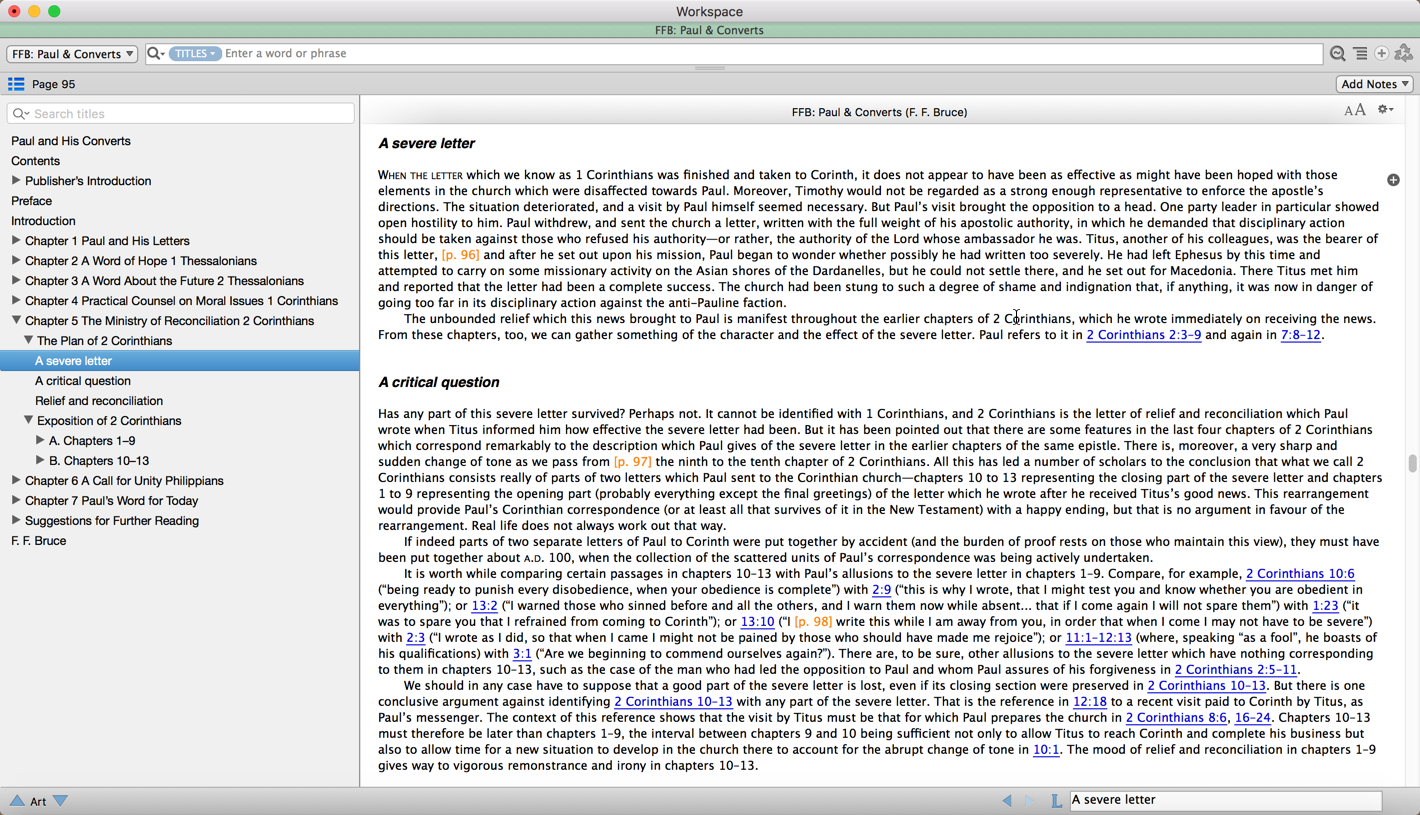This screenshot has width=1420, height=815.
Task: Open the TITLES search field selector
Action: pyautogui.click(x=195, y=54)
